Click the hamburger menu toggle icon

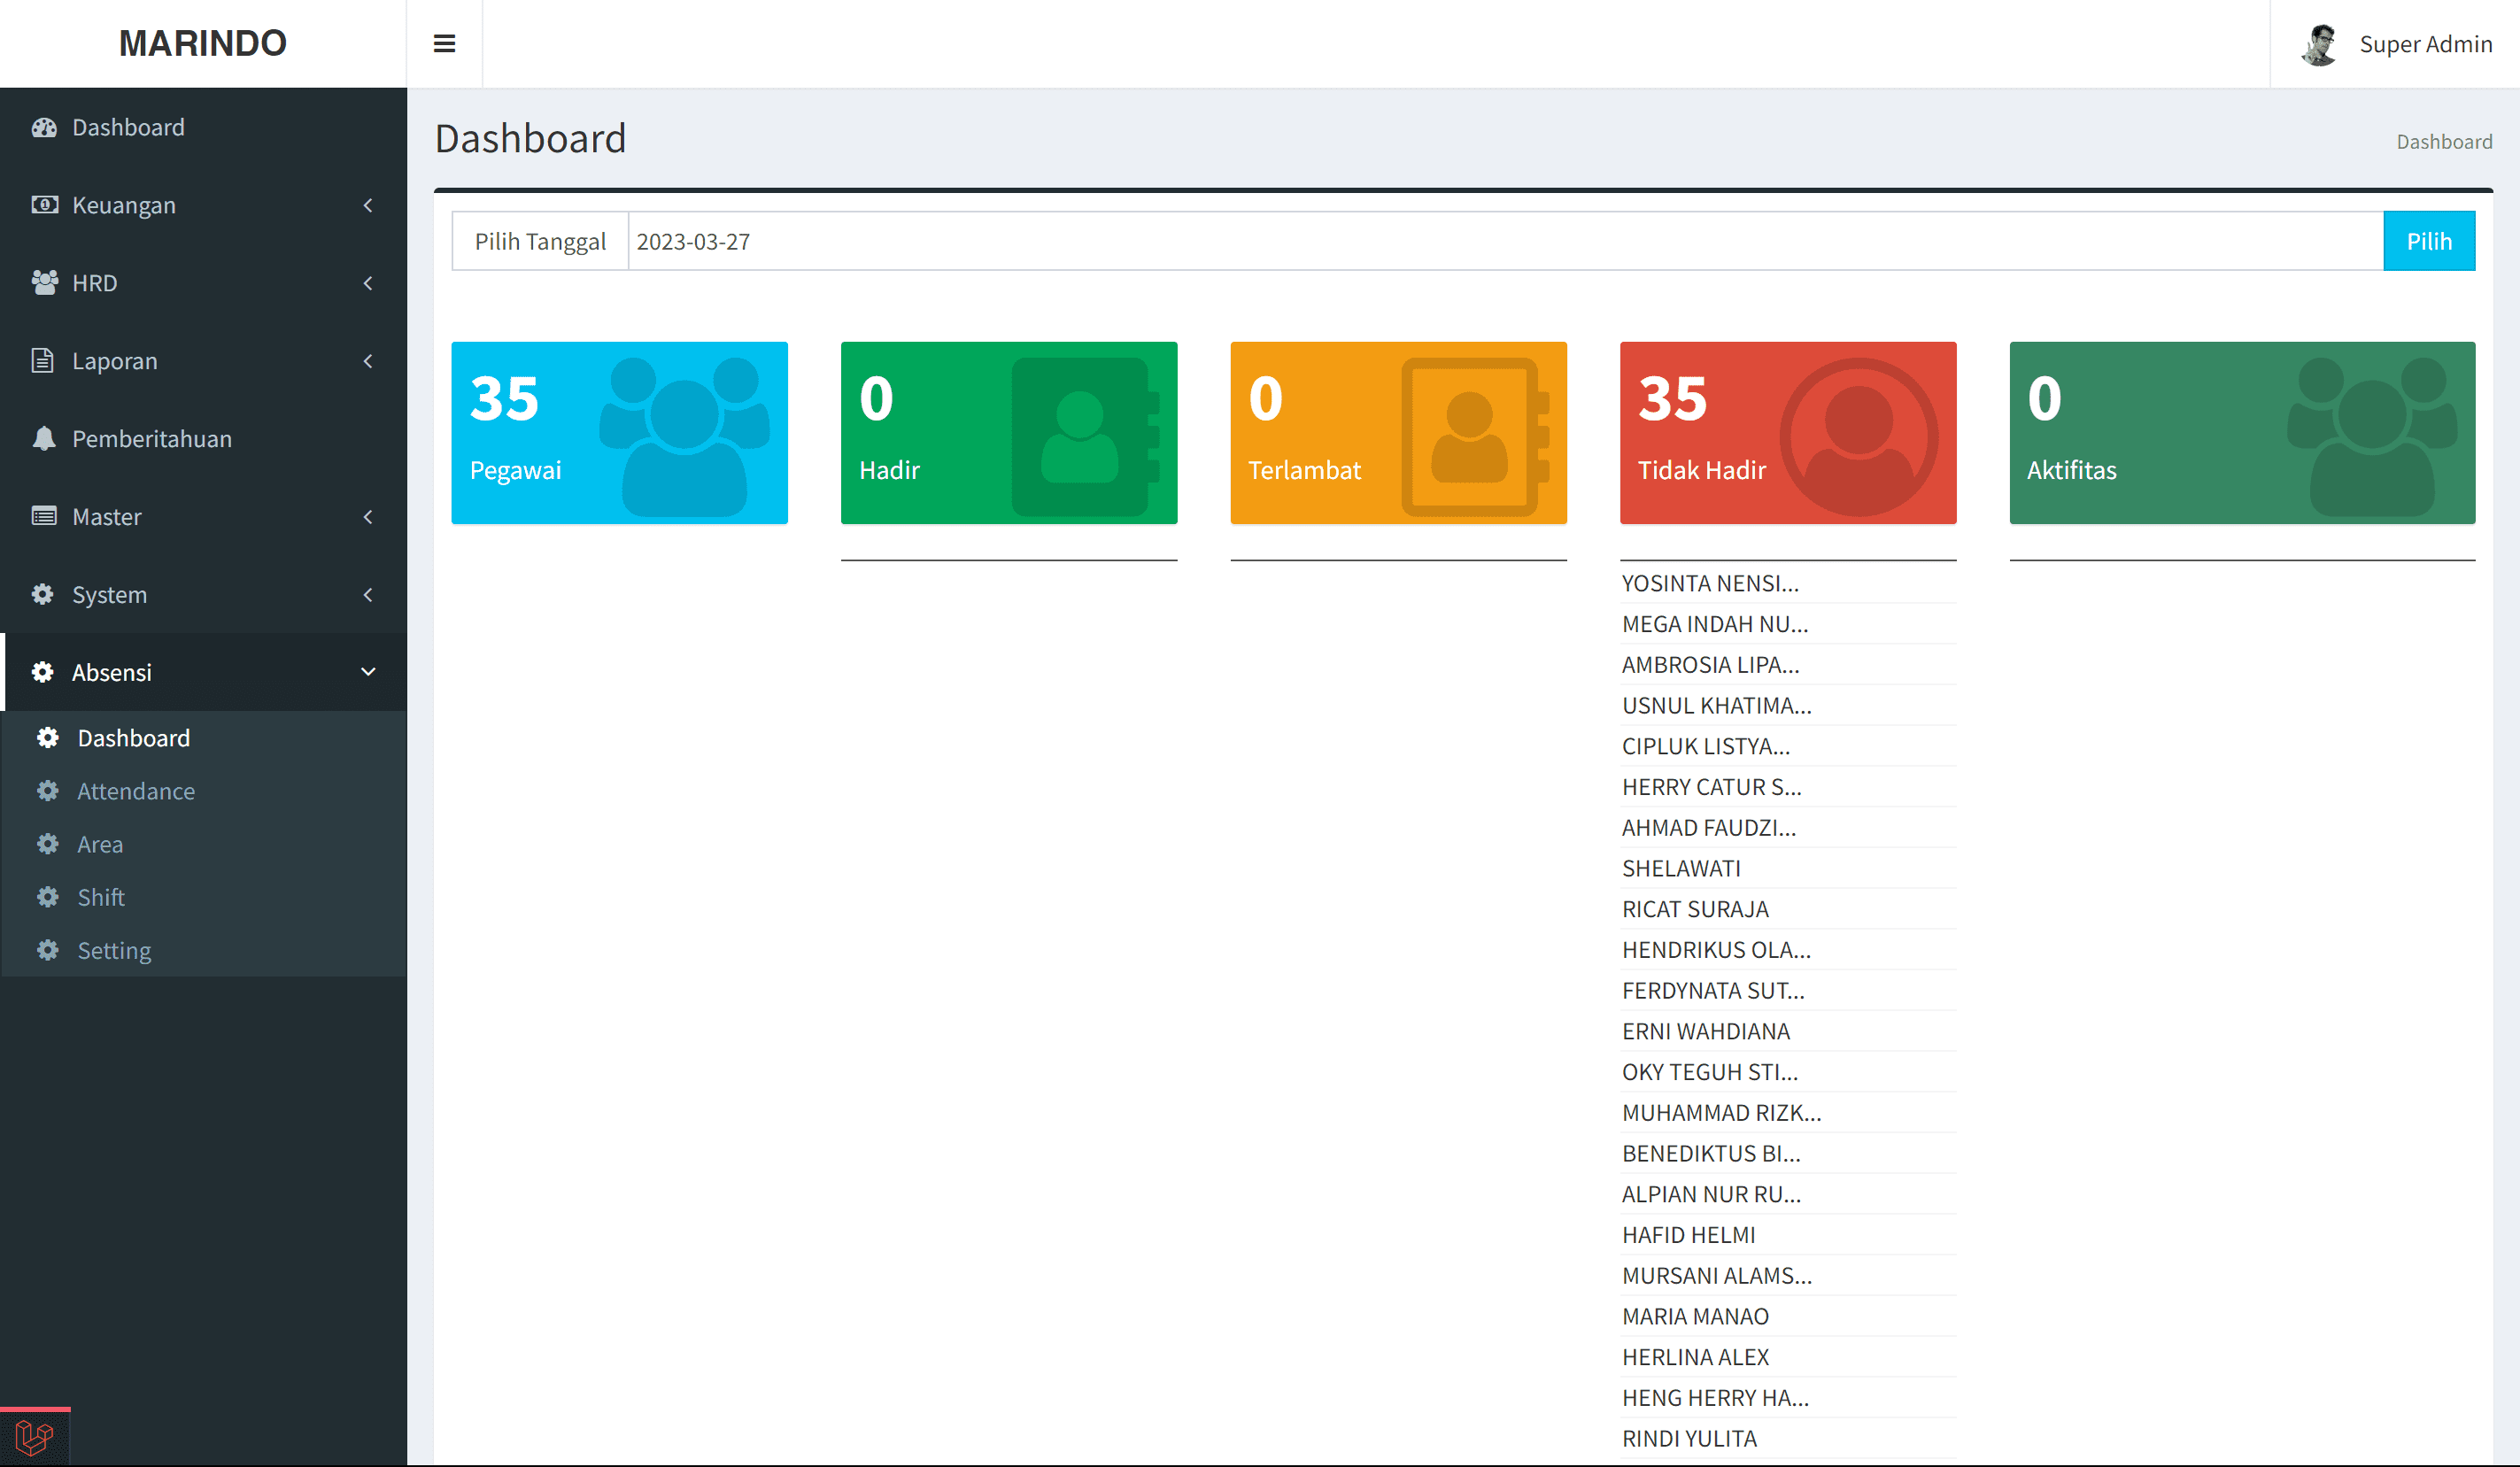coord(444,43)
